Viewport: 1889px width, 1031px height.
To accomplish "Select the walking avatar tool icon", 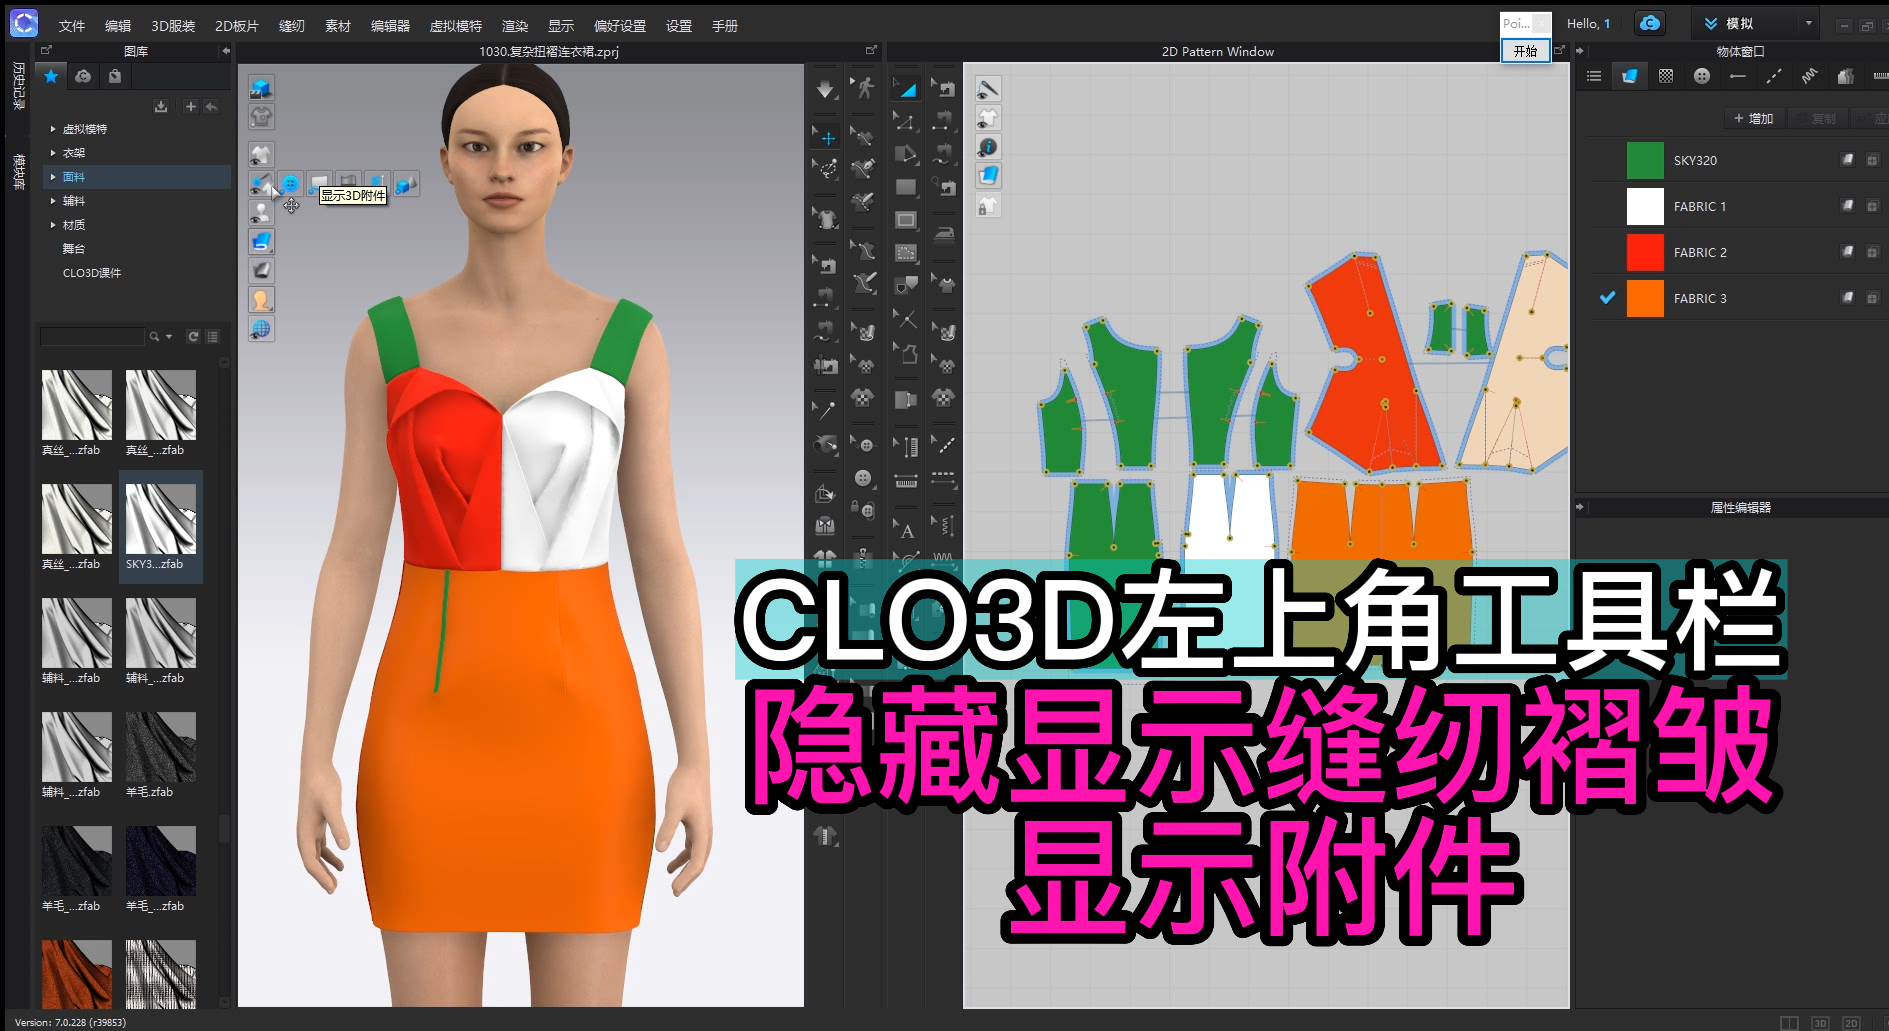I will pyautogui.click(x=864, y=89).
